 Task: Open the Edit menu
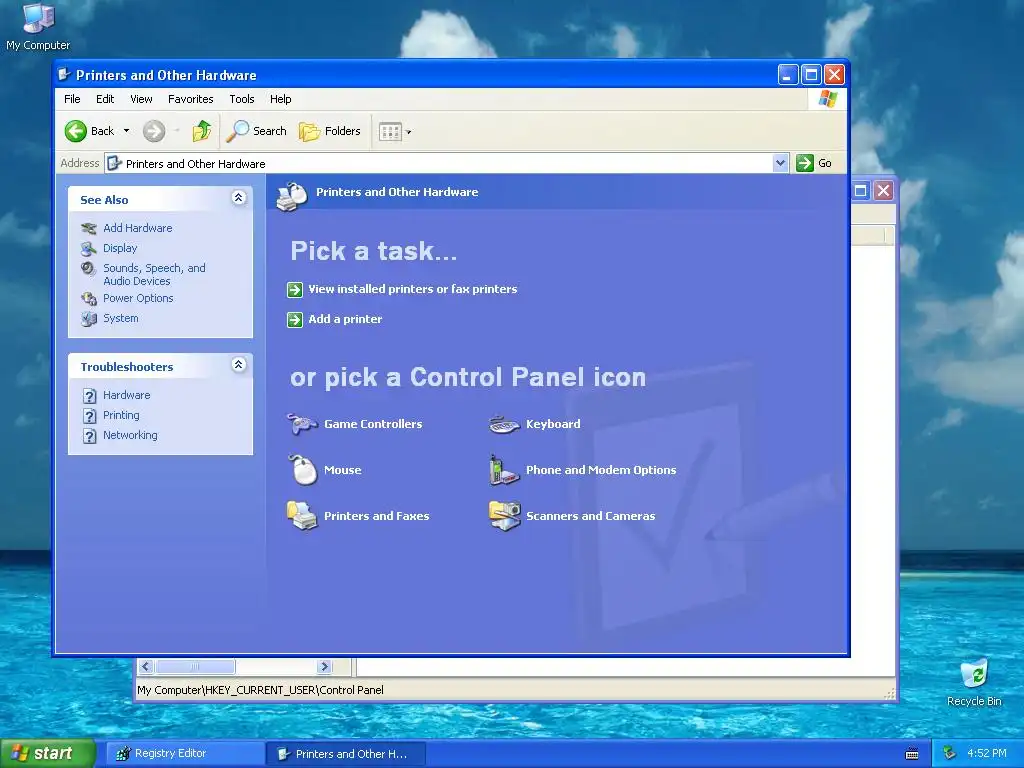tap(105, 99)
